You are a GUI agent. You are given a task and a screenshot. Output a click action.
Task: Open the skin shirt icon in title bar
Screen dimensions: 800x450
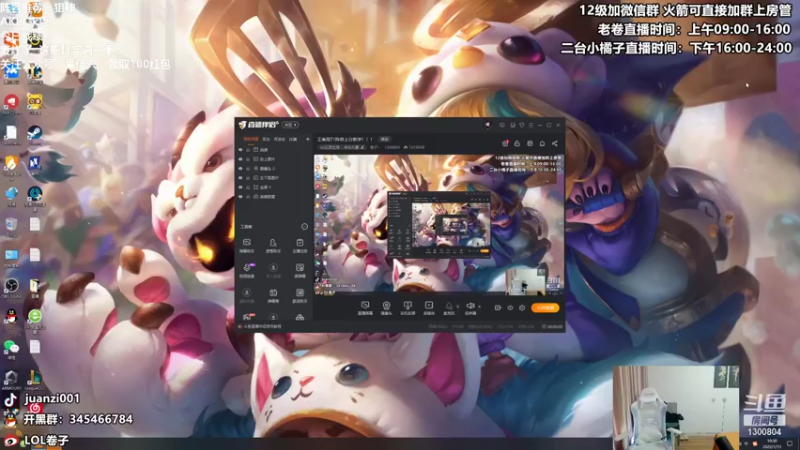point(521,125)
